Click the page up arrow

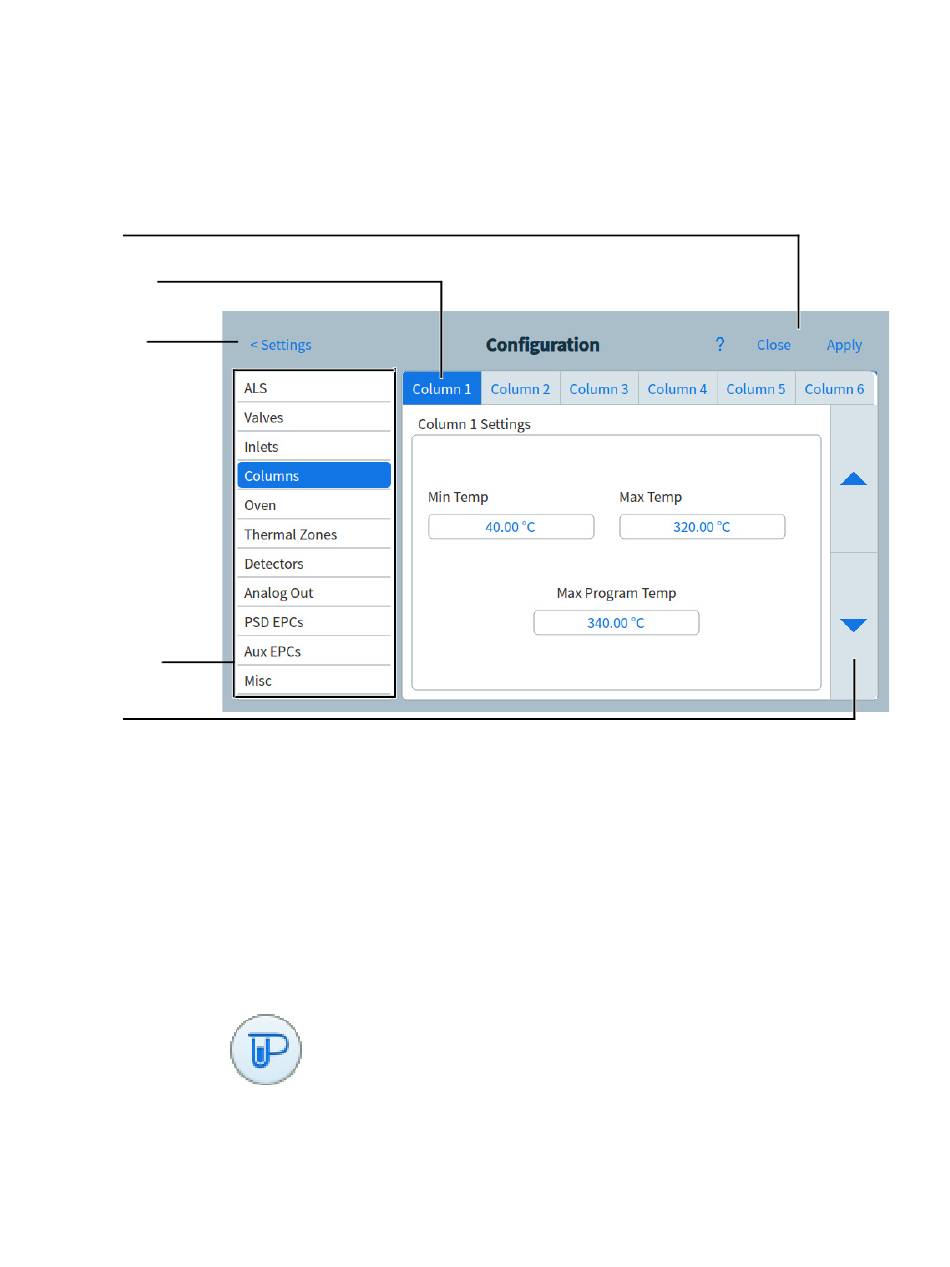click(x=853, y=479)
